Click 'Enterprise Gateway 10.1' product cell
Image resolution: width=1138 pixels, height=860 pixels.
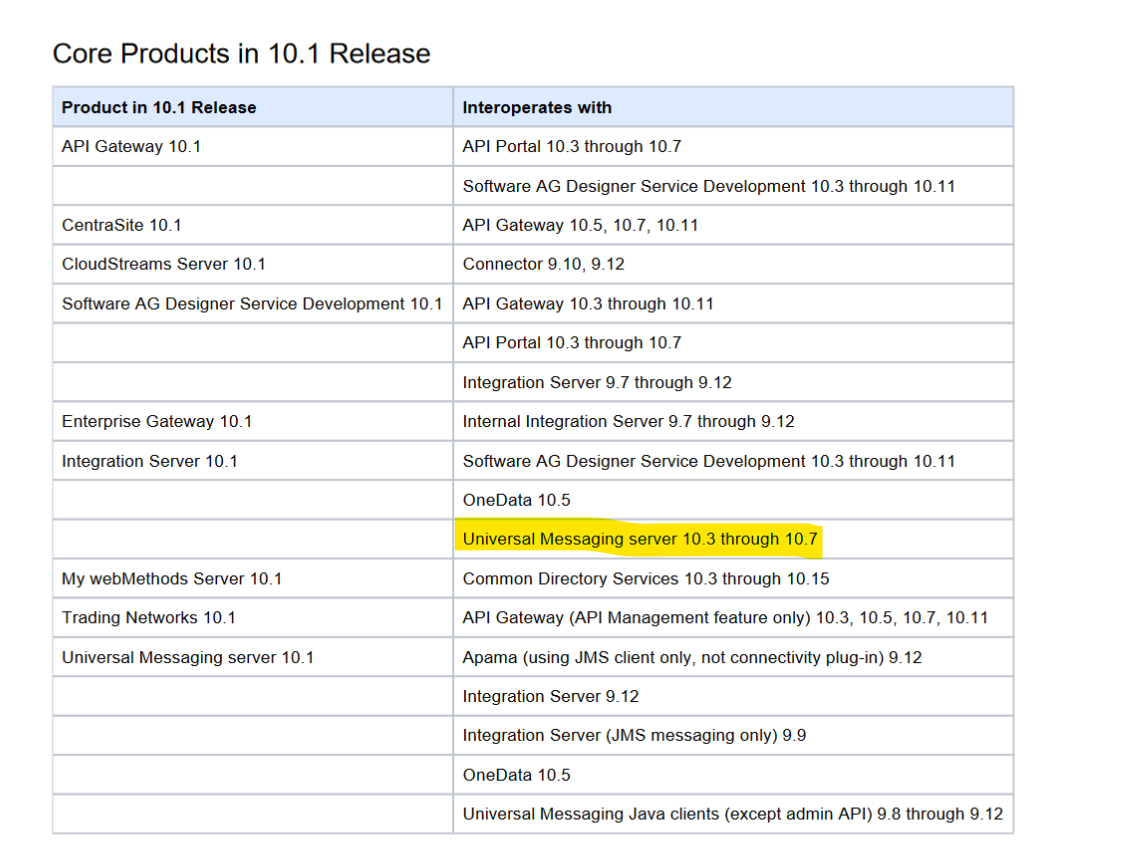157,421
